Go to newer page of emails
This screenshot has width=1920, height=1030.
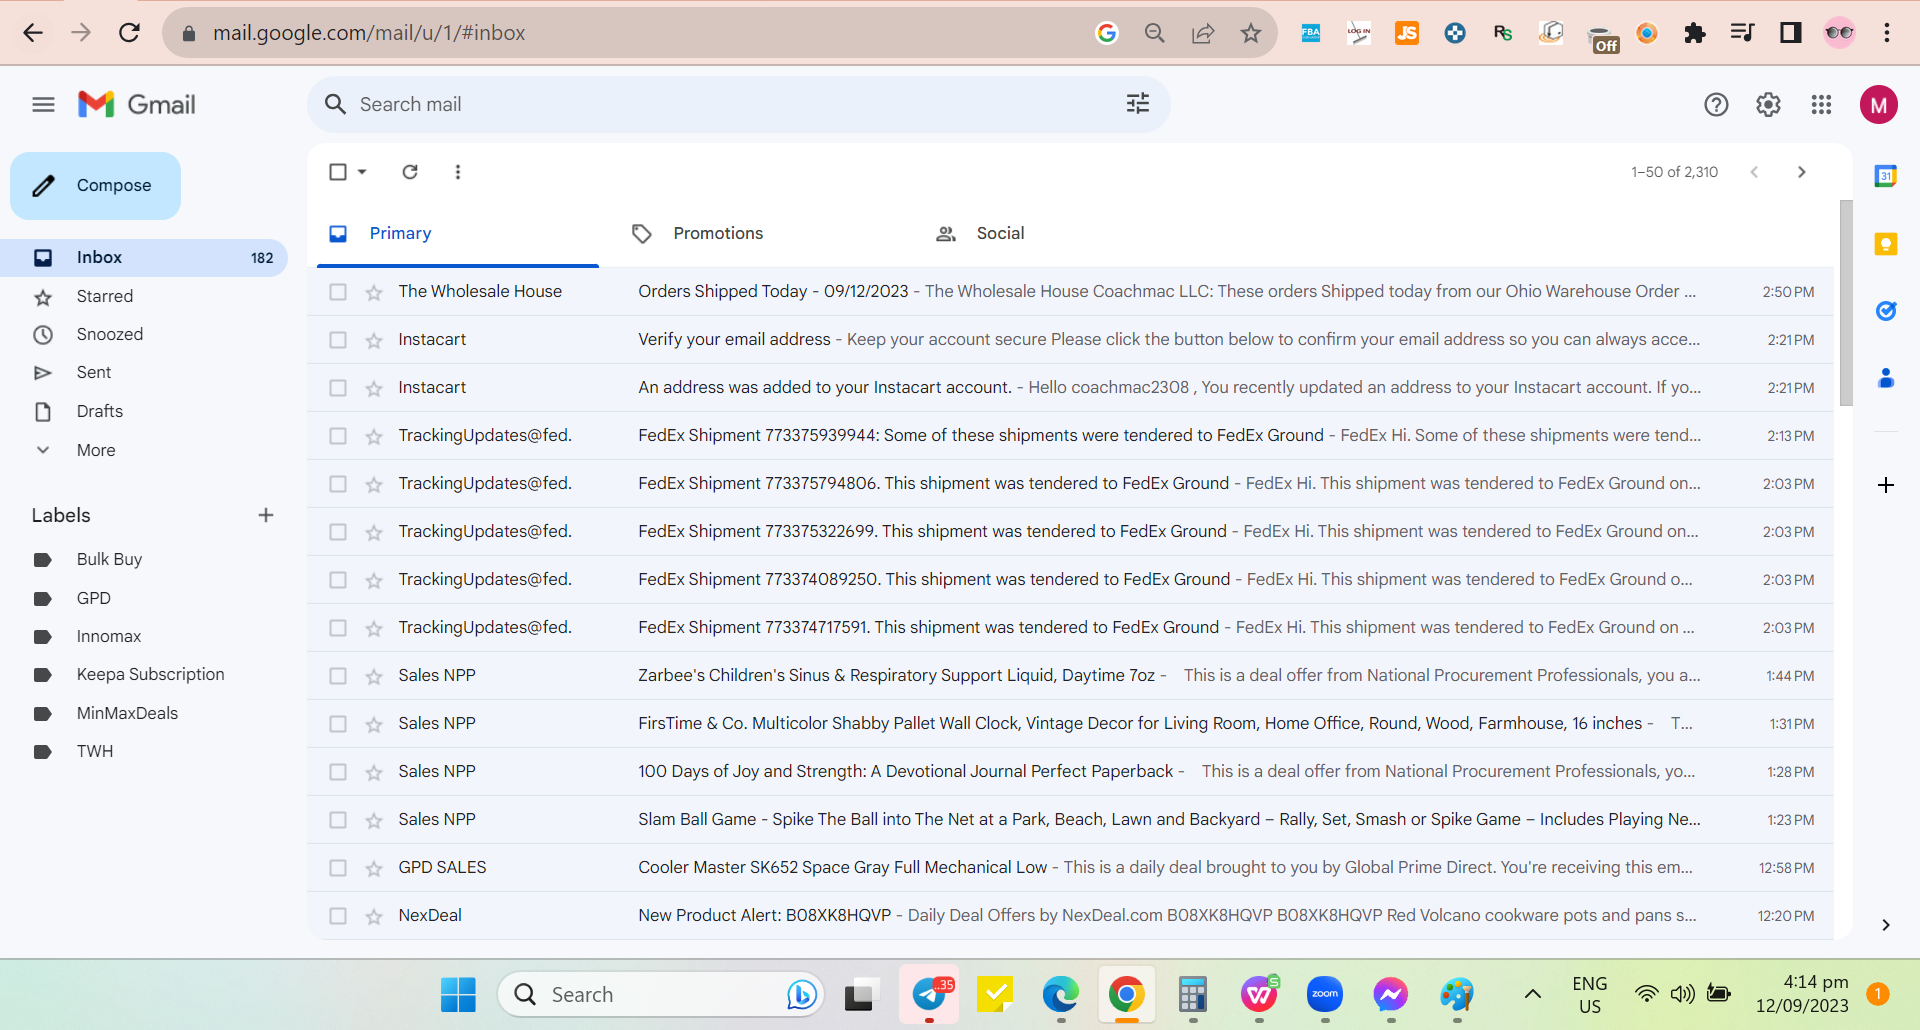[1754, 172]
